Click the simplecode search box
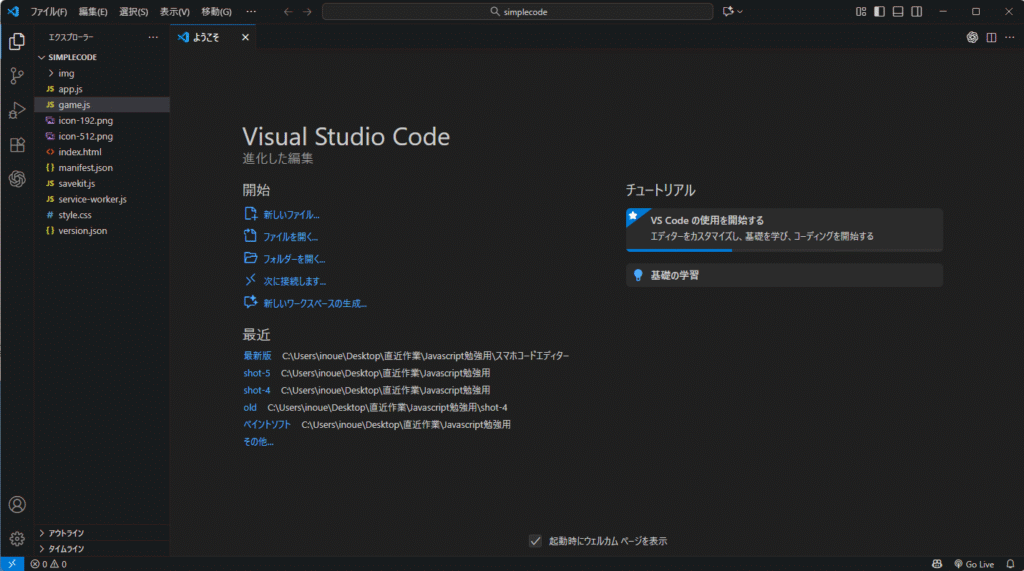 pyautogui.click(x=517, y=12)
